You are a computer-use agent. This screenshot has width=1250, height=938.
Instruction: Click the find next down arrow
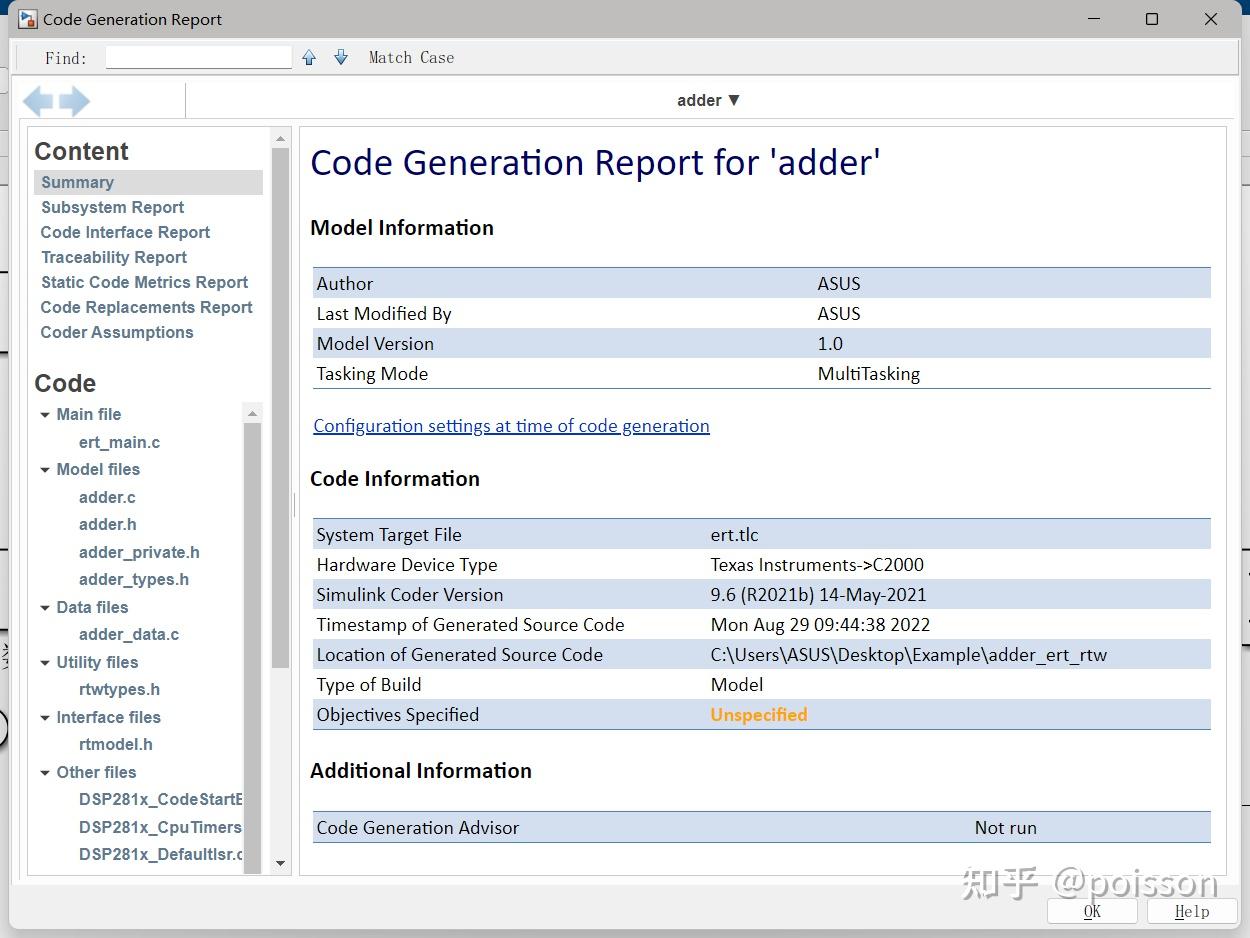click(341, 58)
